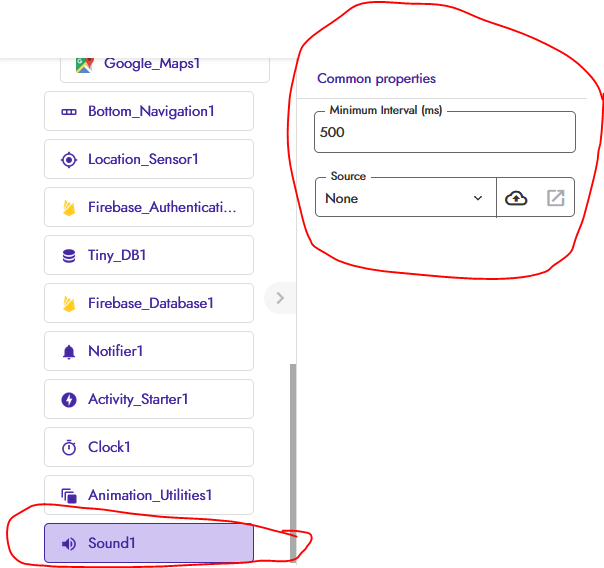The width and height of the screenshot is (604, 568).
Task: Click the Common properties heading
Action: (x=376, y=78)
